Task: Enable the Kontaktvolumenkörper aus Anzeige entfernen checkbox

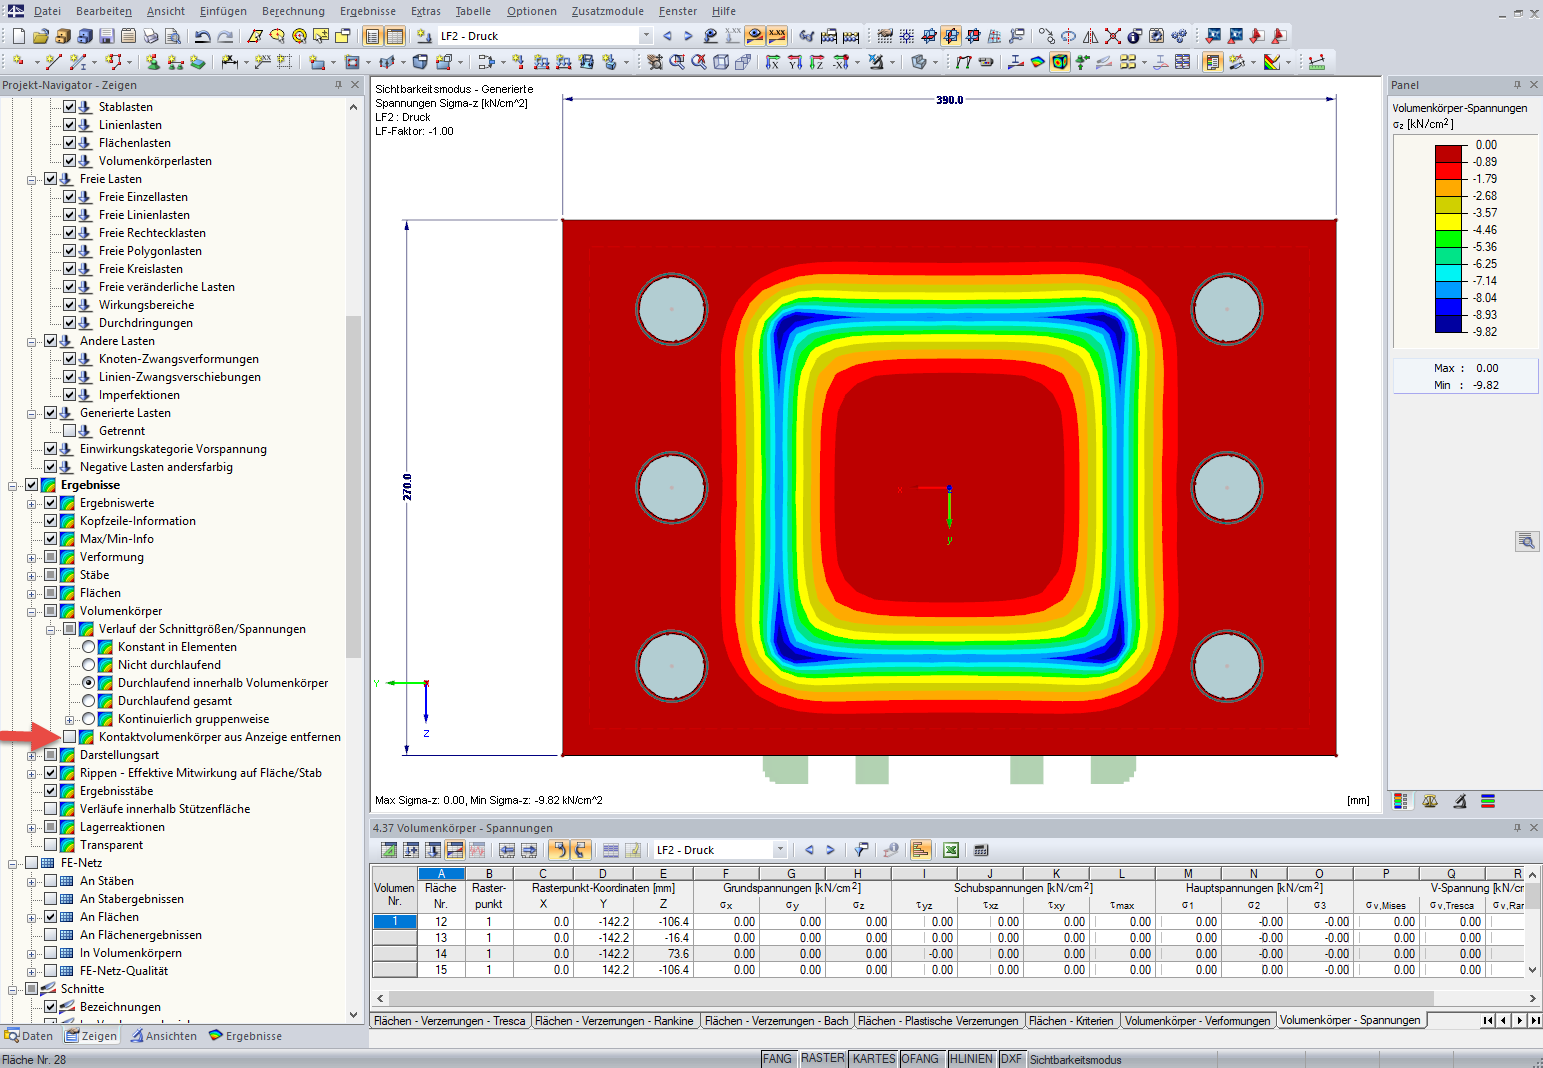Action: point(67,737)
